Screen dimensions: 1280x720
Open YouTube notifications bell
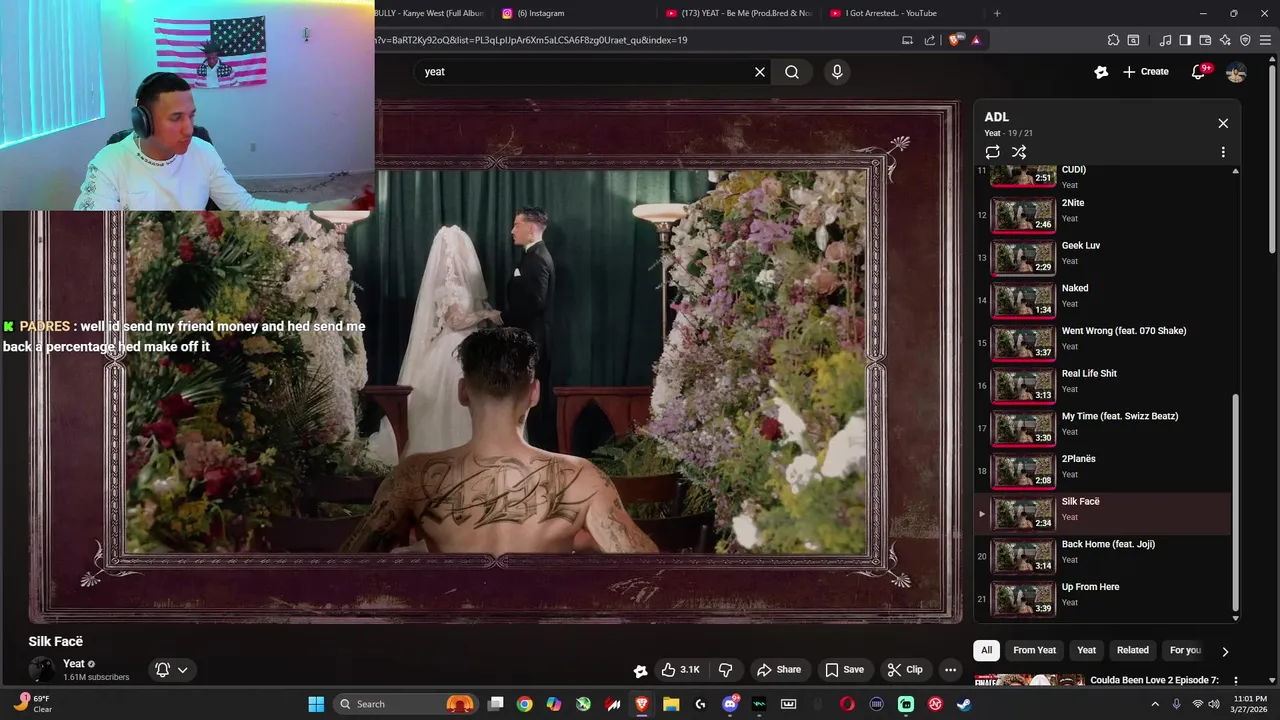pyautogui.click(x=1199, y=72)
